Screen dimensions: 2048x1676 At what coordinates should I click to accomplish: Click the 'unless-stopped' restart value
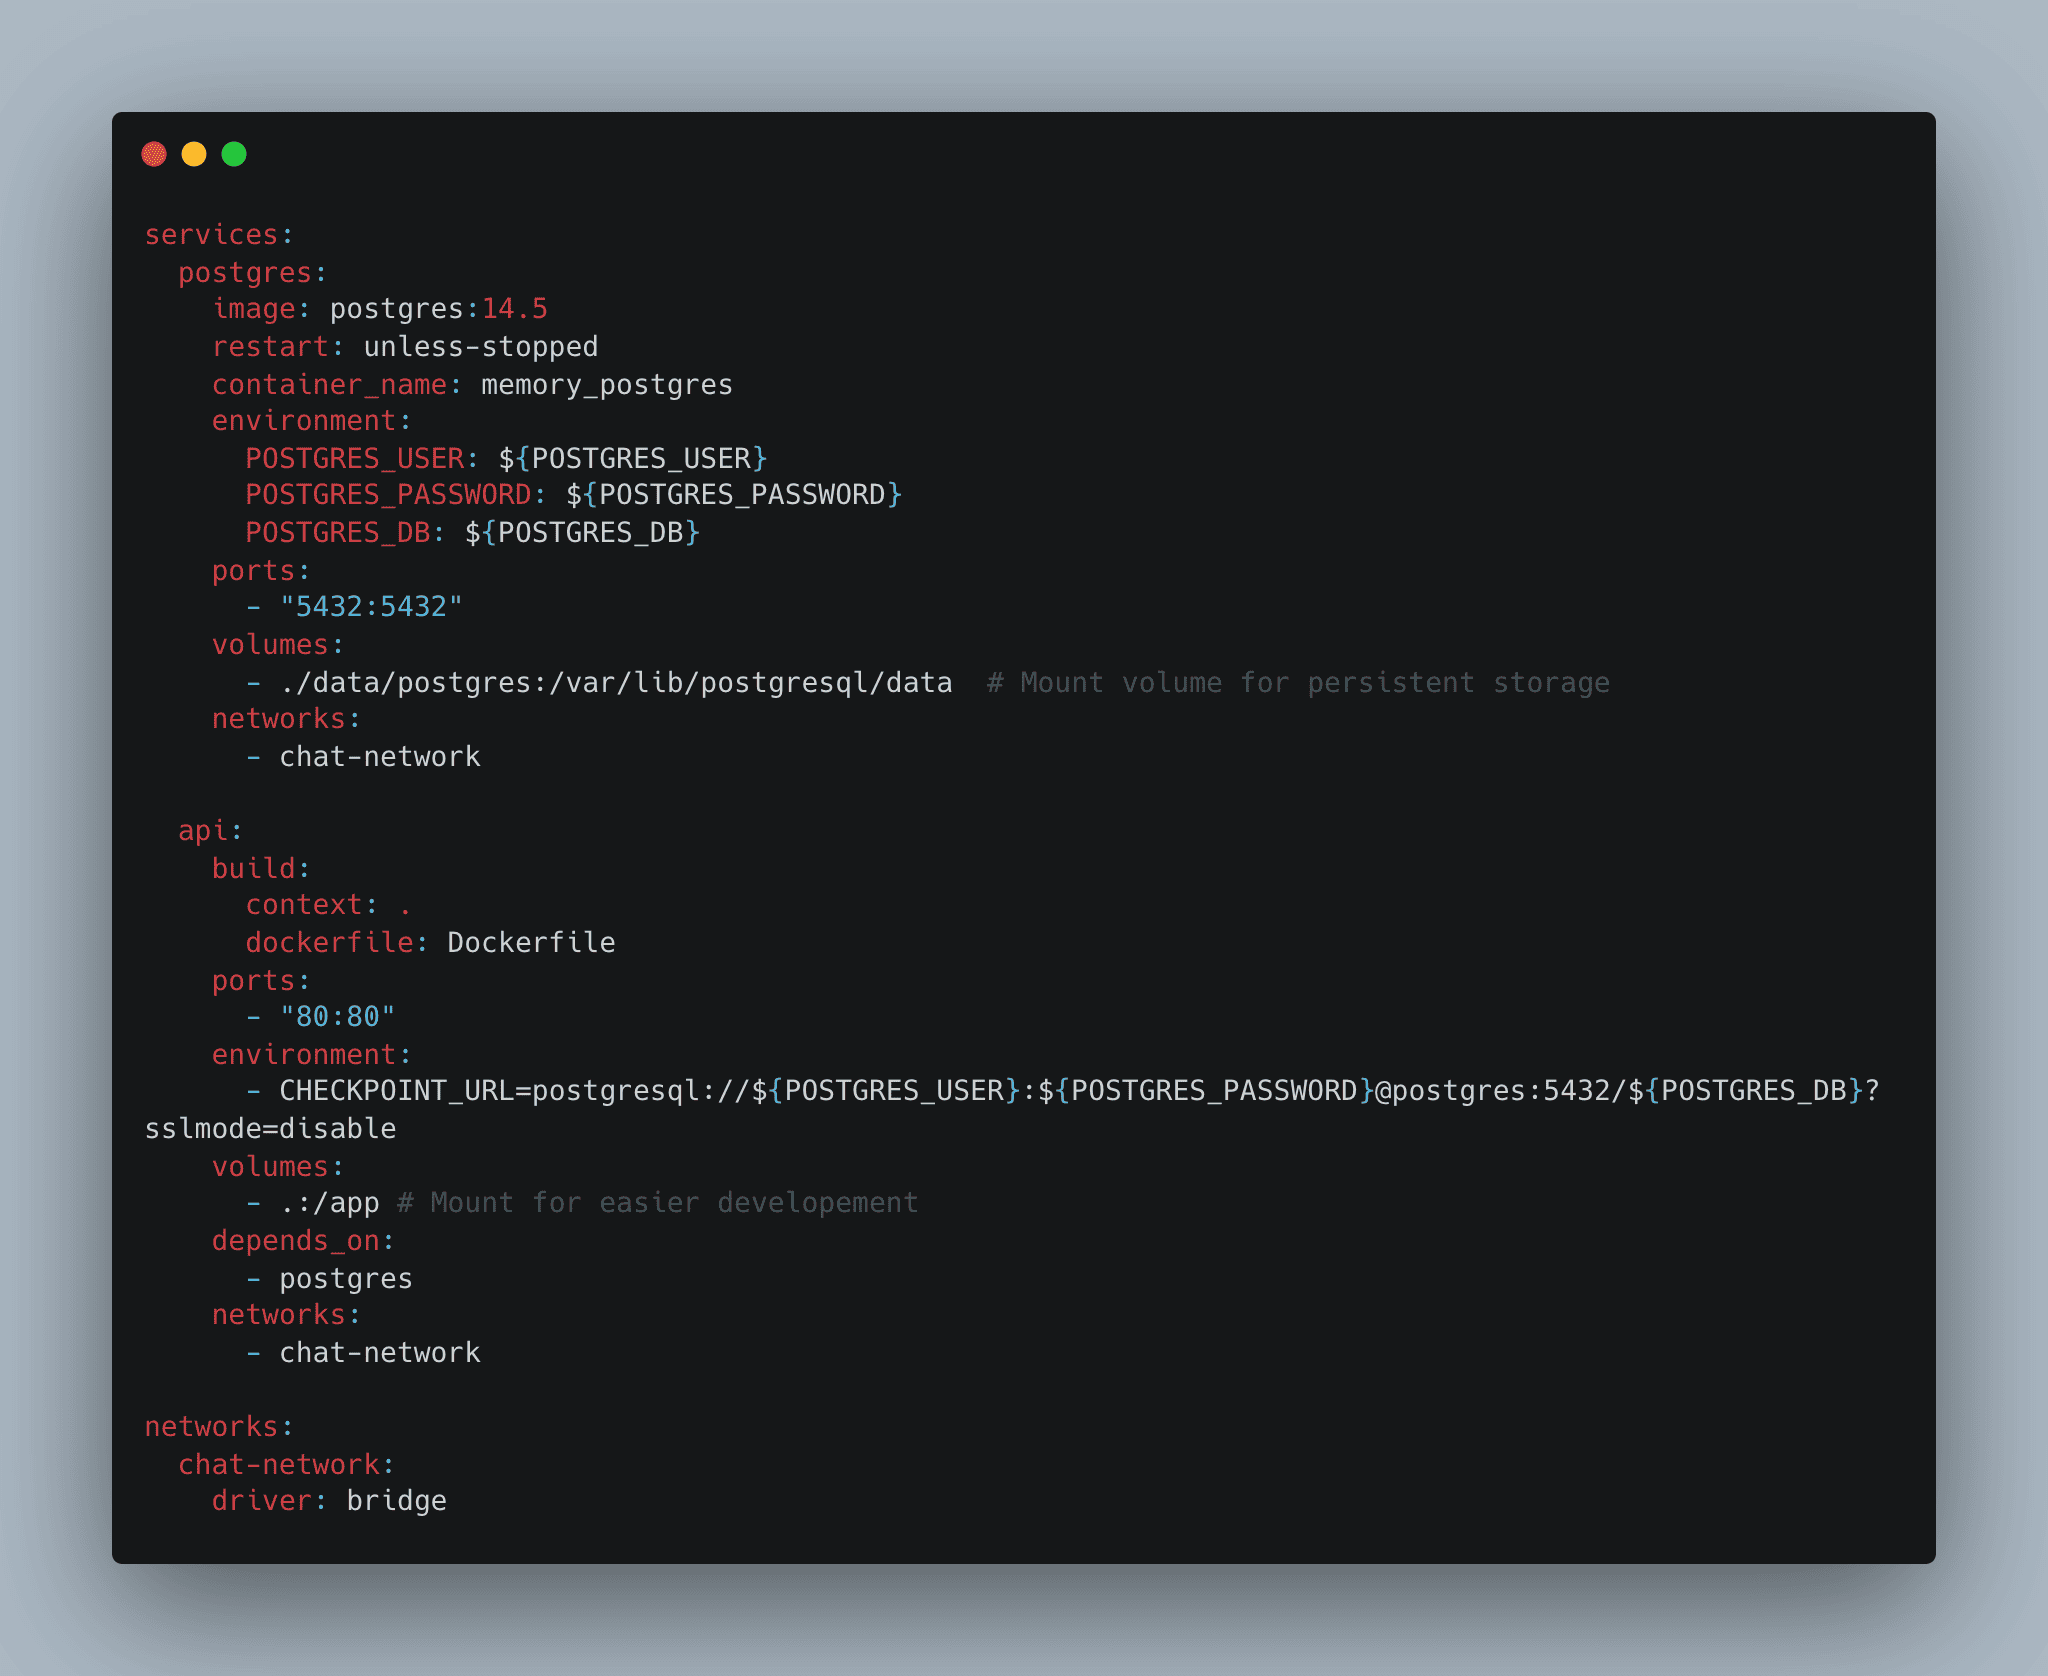tap(480, 347)
